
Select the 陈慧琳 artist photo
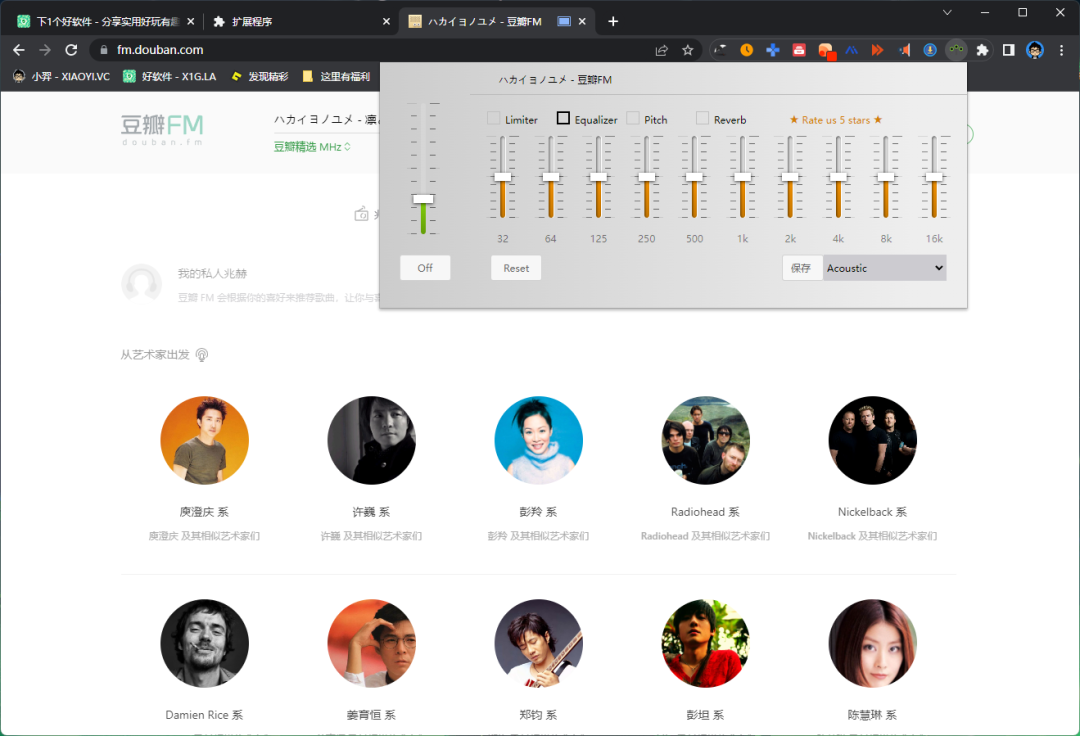pyautogui.click(x=873, y=643)
